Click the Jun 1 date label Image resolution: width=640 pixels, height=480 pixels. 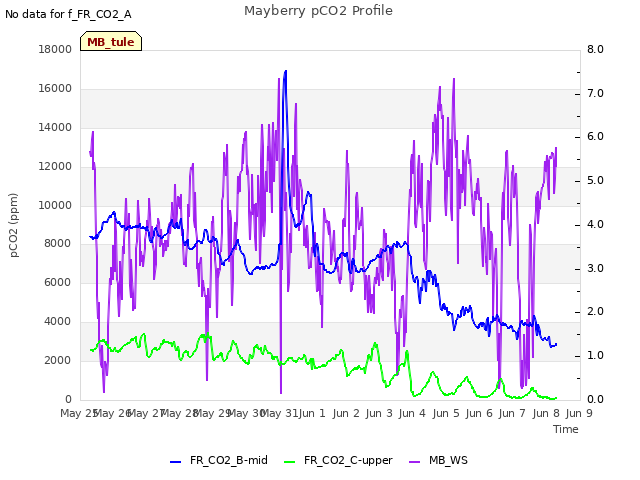312,414
